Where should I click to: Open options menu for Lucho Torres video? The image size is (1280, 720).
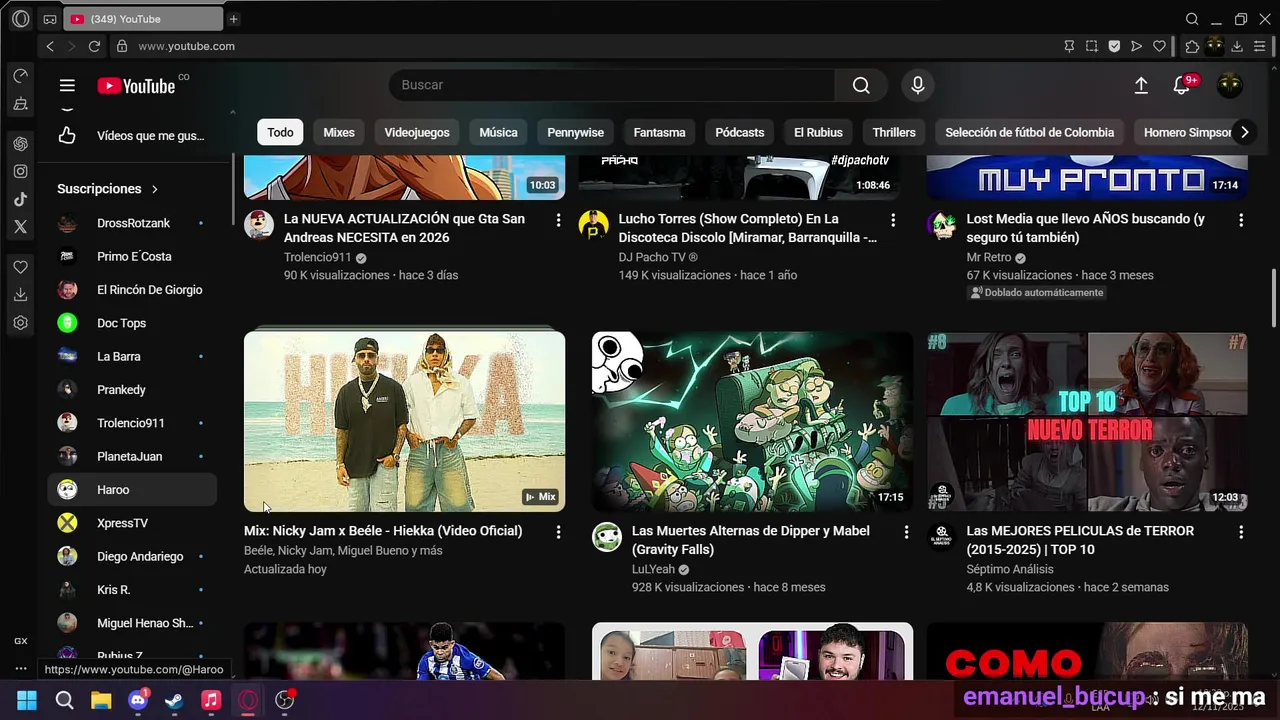893,220
